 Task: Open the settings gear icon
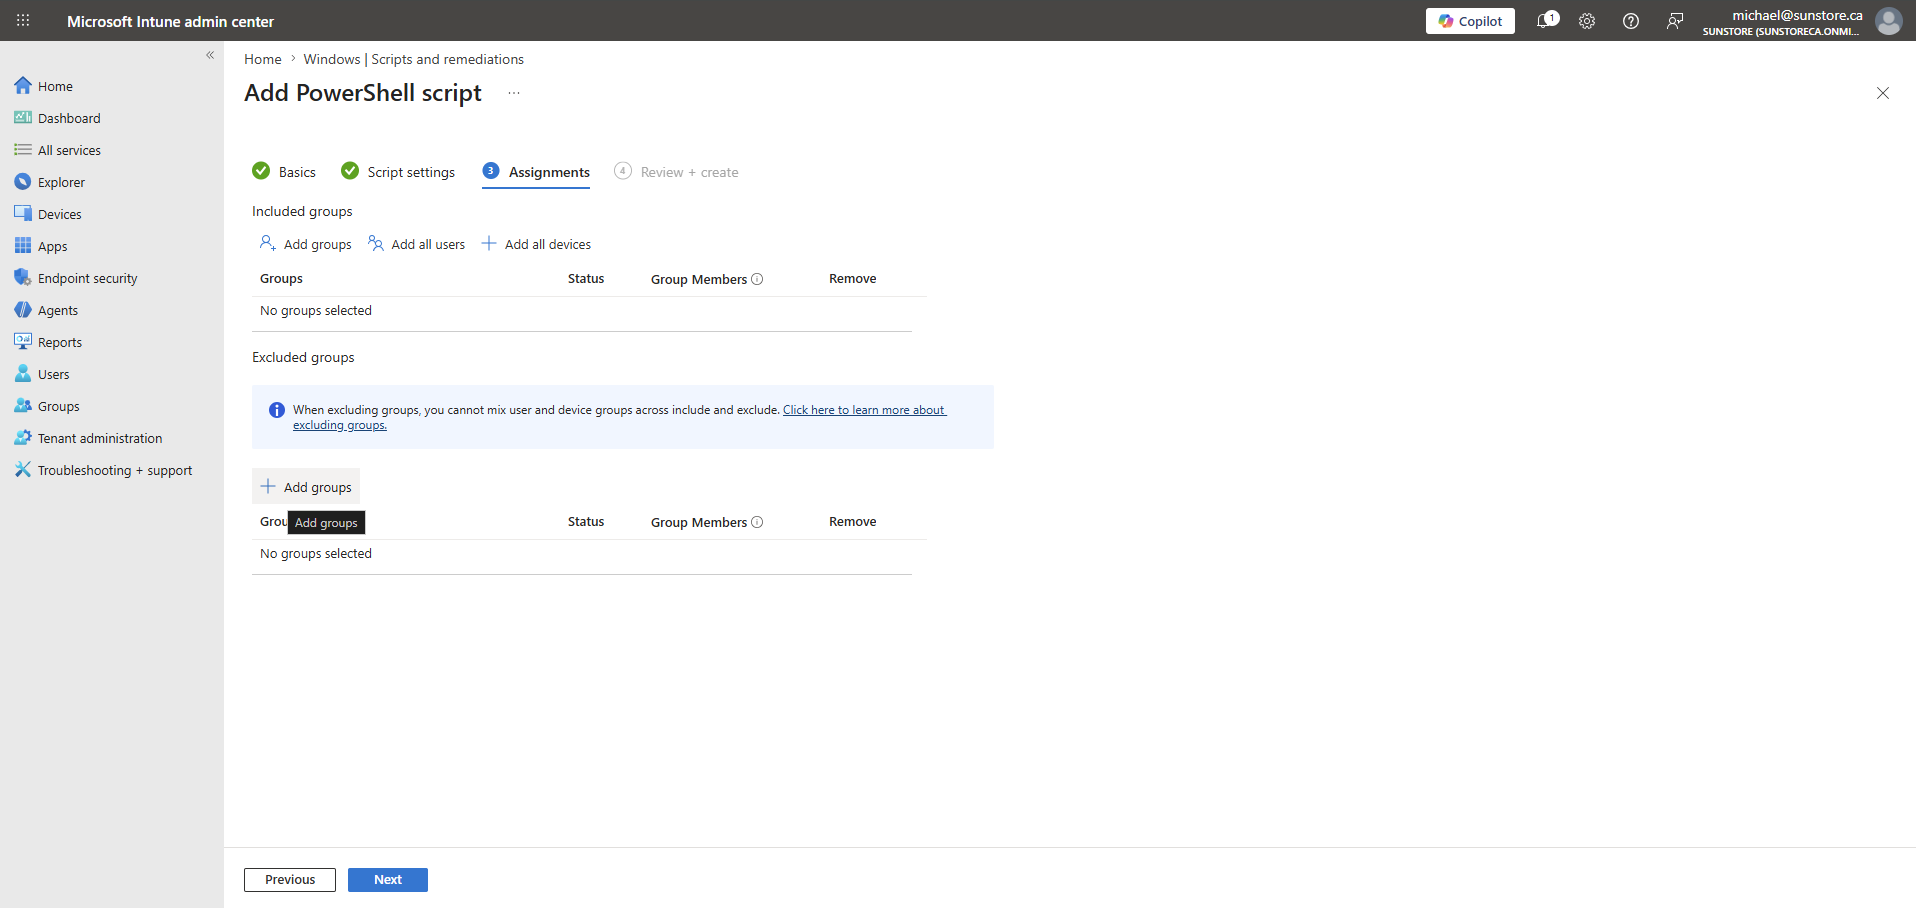click(1587, 21)
